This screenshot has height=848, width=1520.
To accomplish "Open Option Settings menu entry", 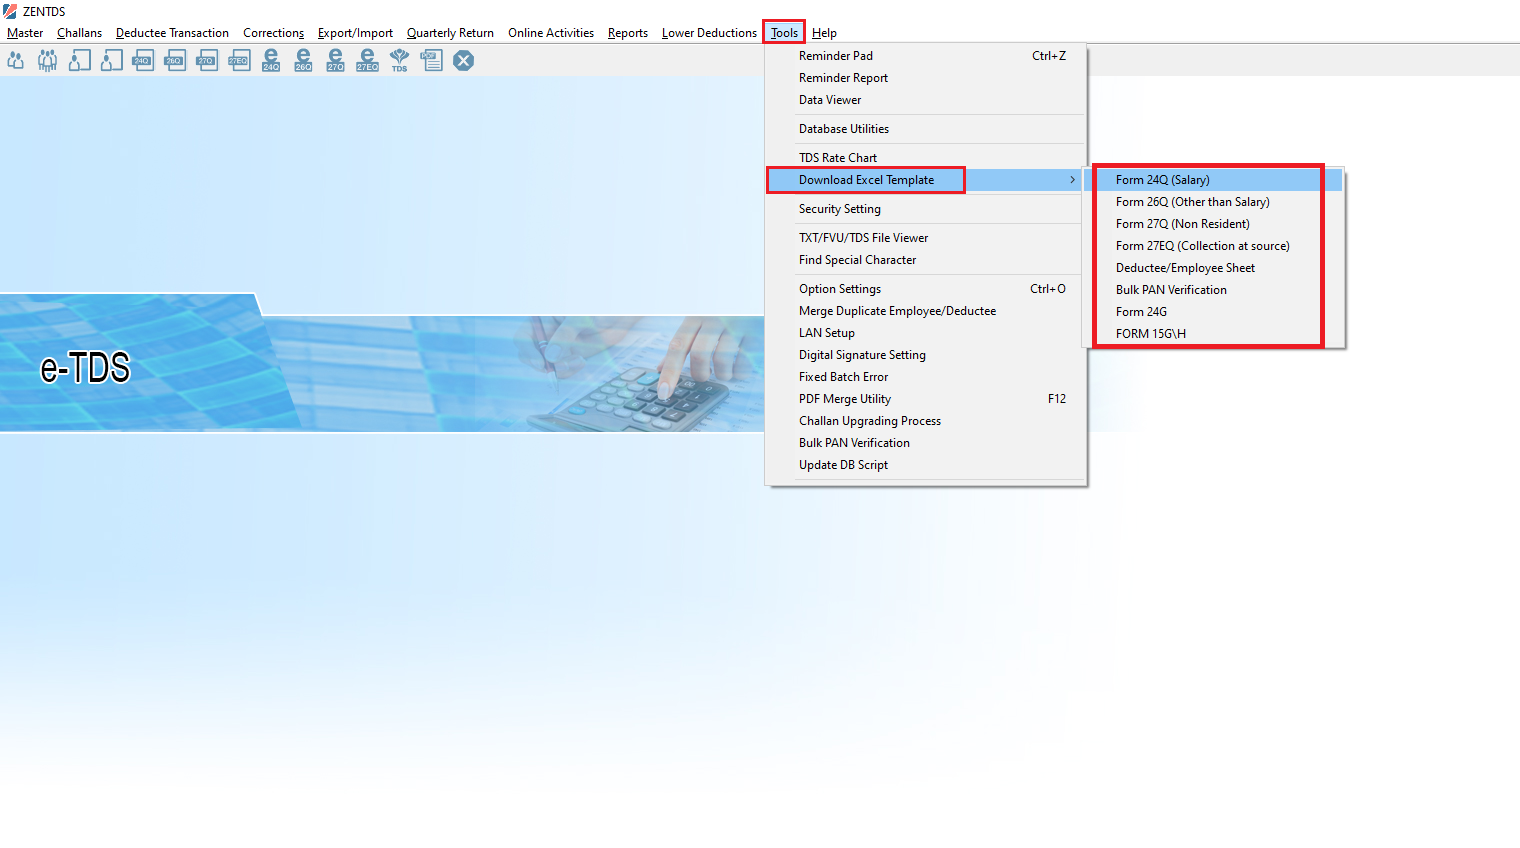I will [926, 289].
